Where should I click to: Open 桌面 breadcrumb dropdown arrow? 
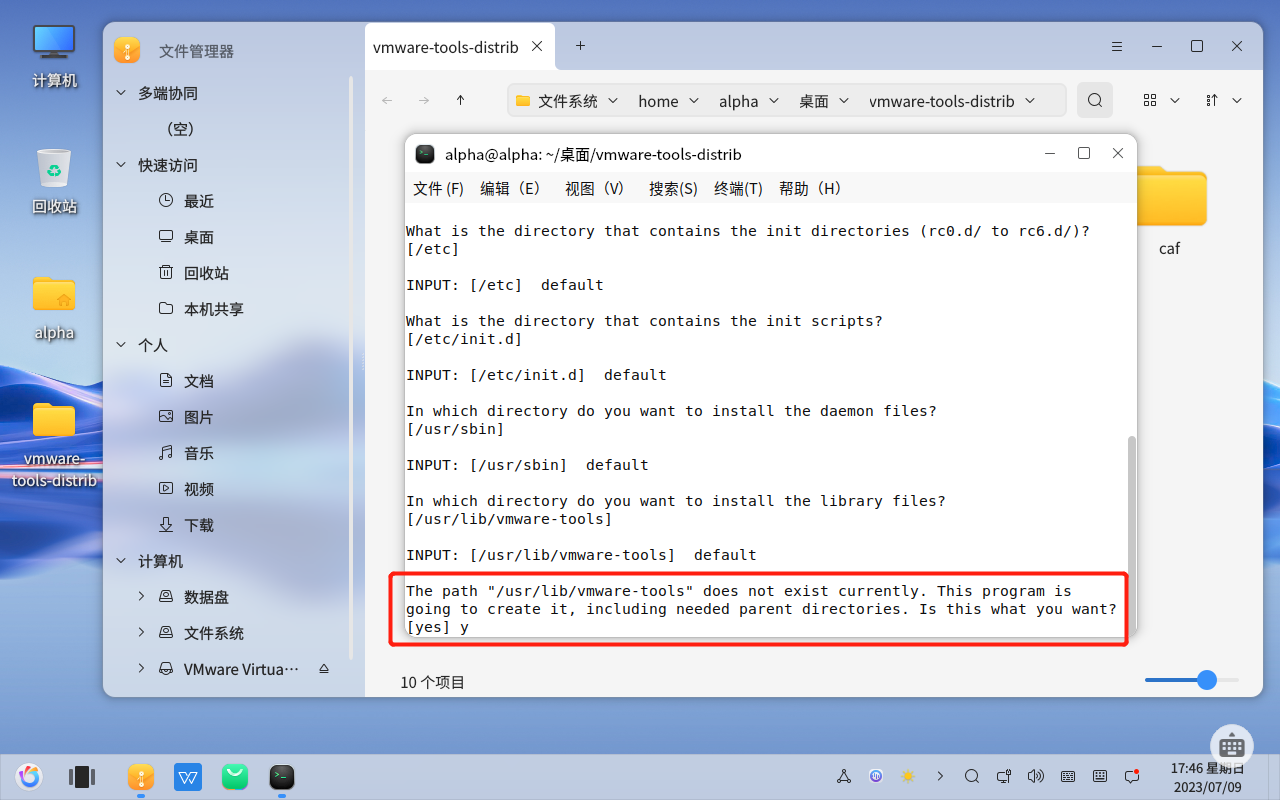click(844, 101)
